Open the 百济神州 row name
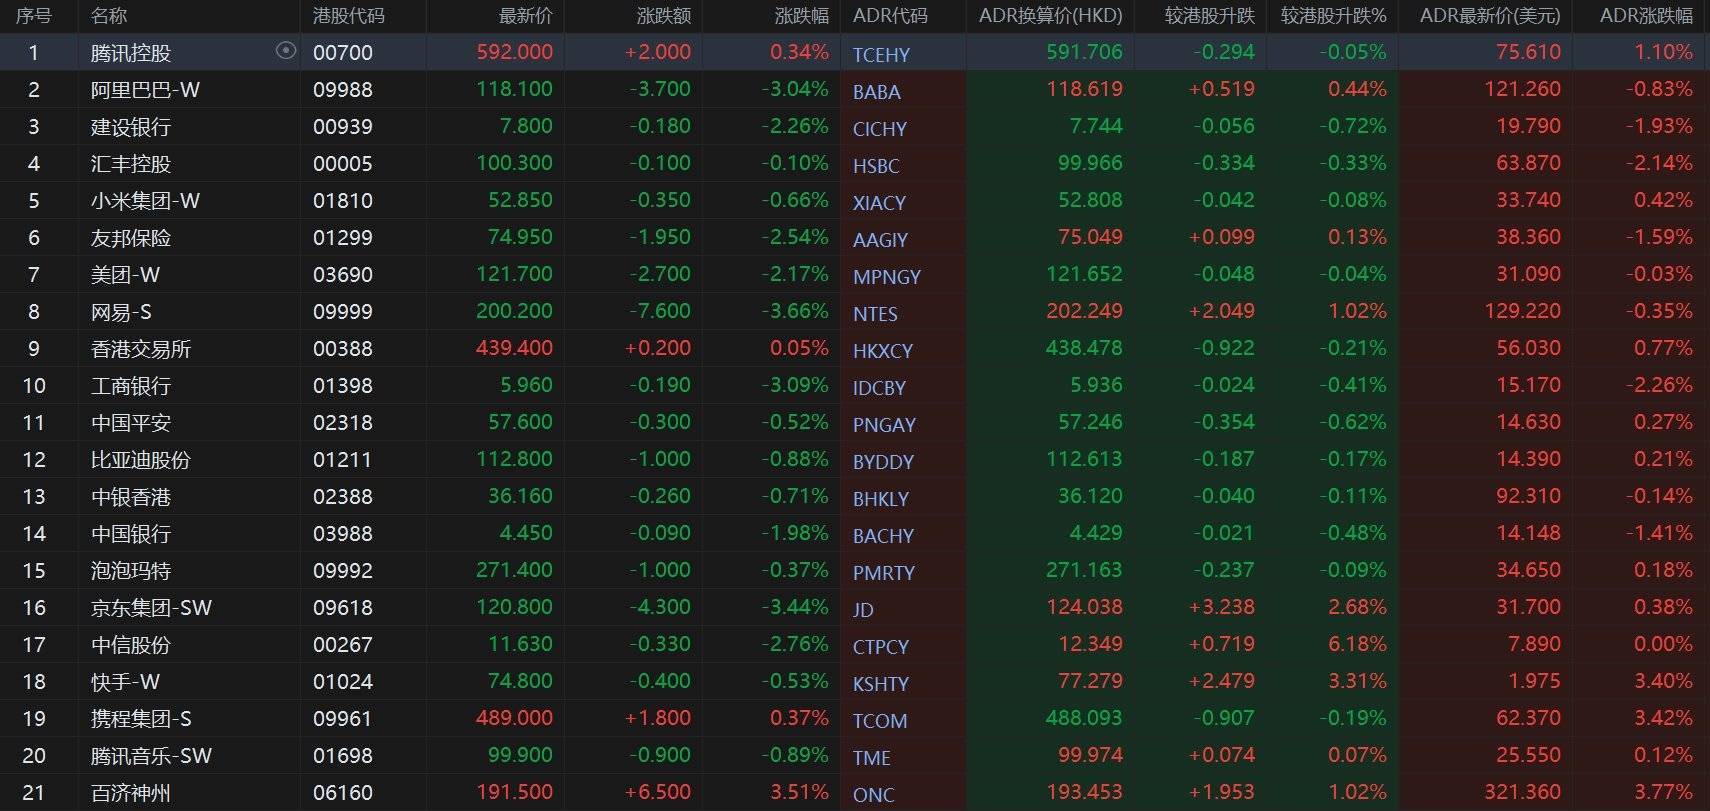 pyautogui.click(x=131, y=793)
